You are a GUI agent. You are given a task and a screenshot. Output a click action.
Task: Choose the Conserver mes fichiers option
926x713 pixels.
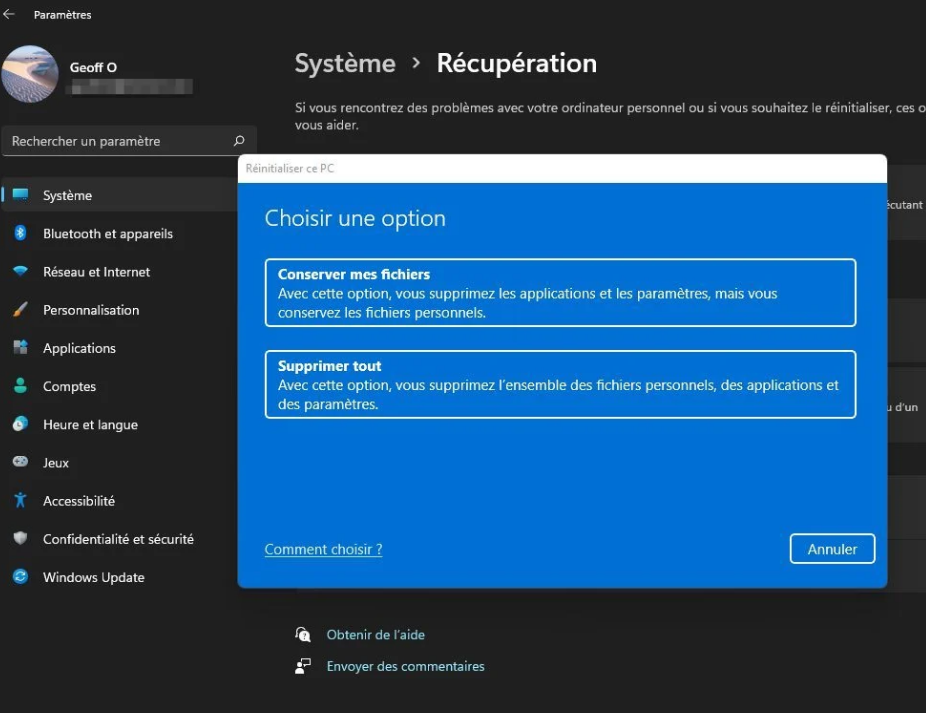(x=560, y=292)
